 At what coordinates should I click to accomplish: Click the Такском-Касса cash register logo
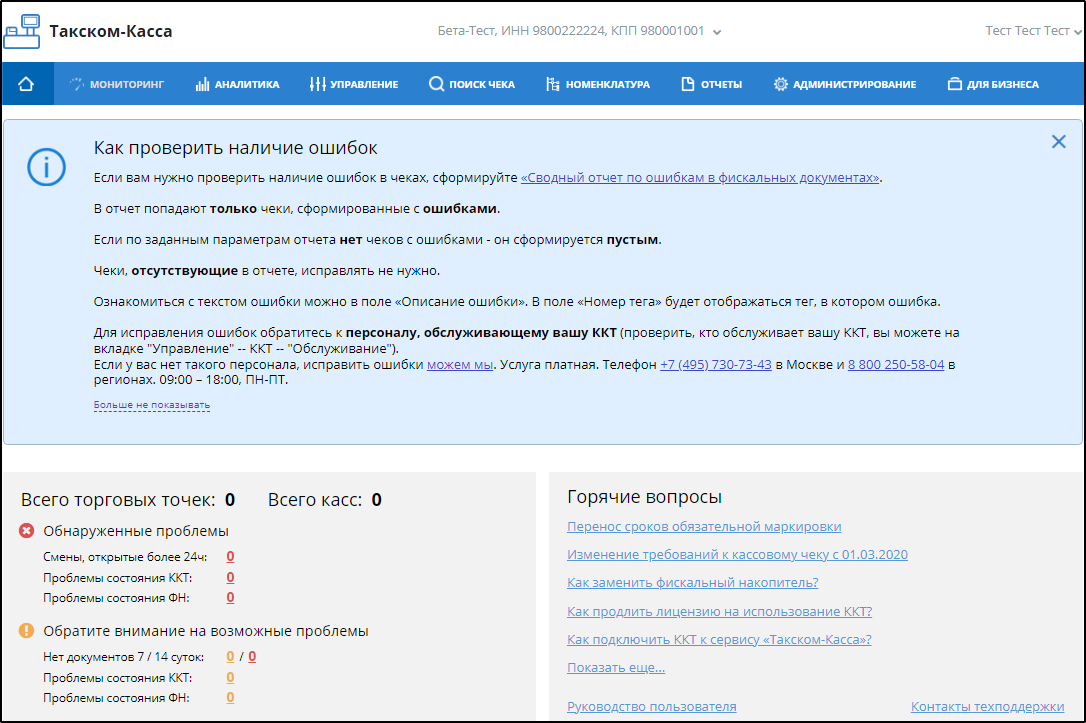click(22, 32)
